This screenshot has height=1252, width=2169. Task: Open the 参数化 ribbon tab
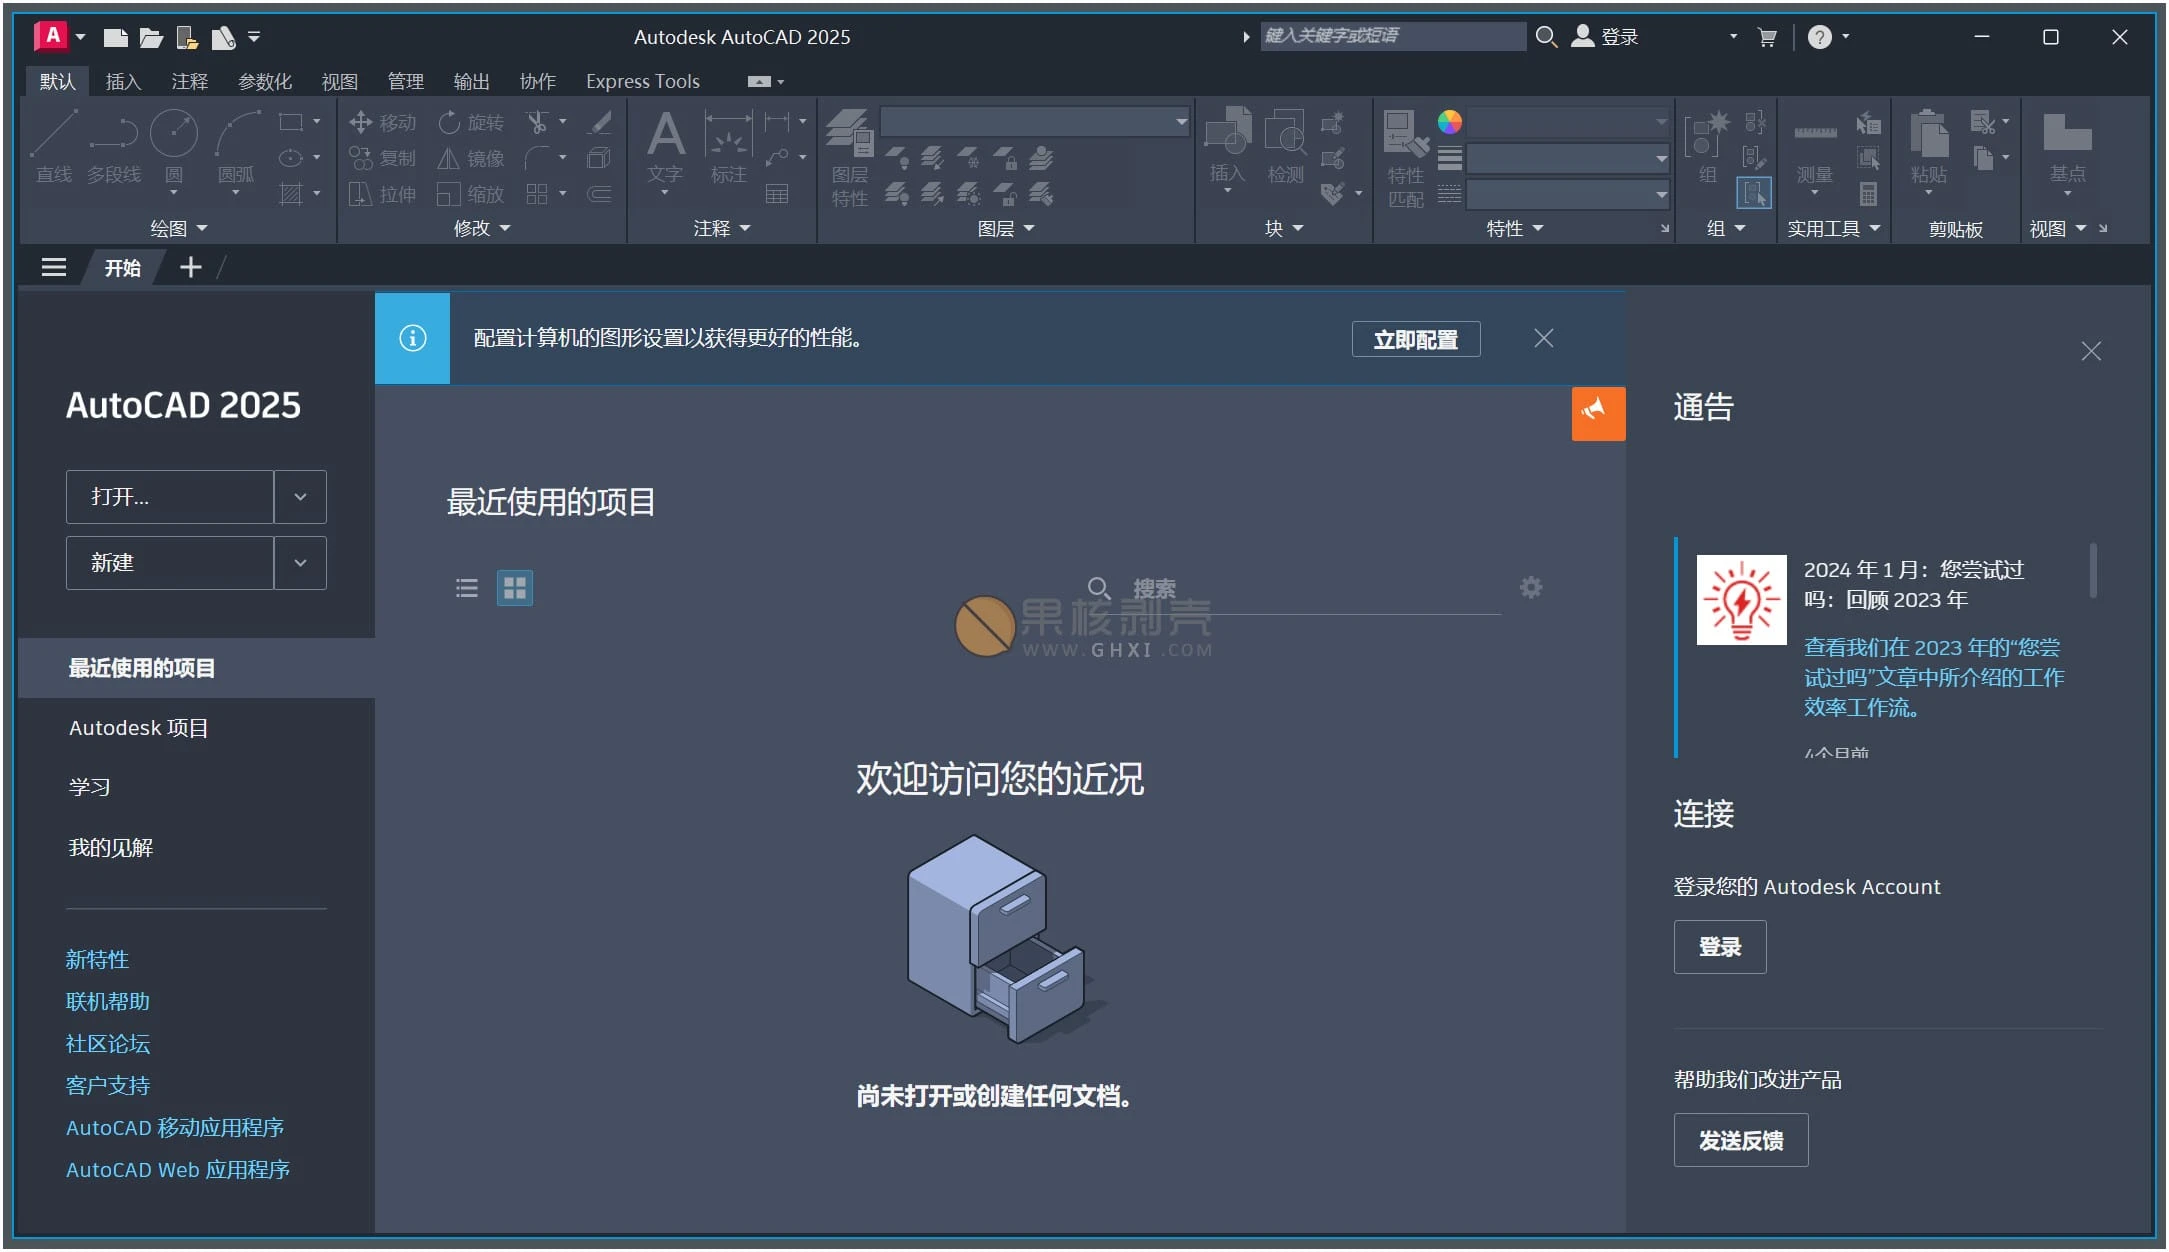click(265, 81)
